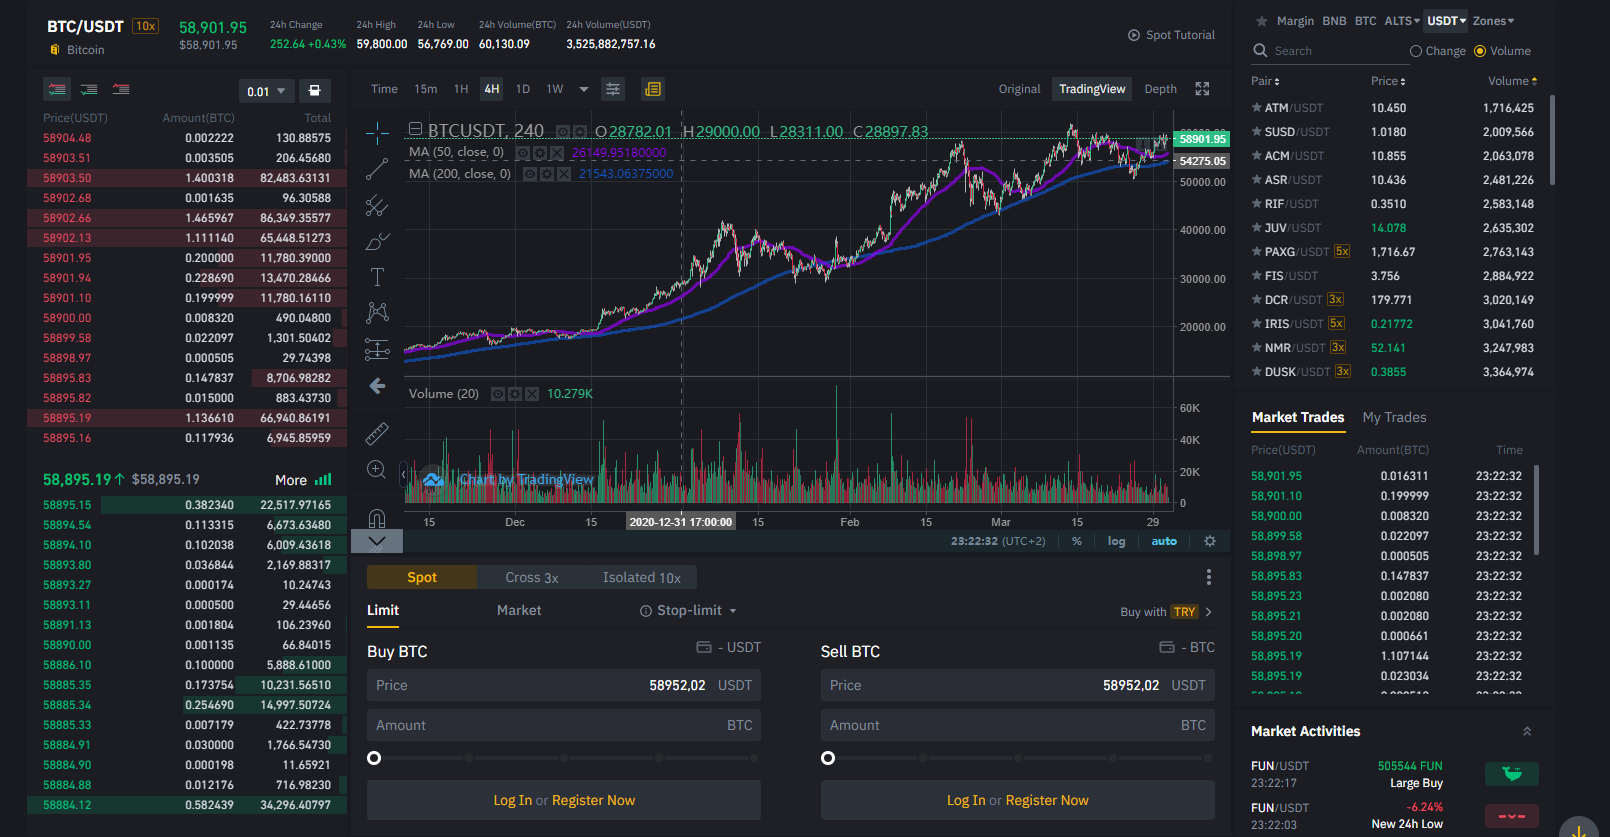The height and width of the screenshot is (837, 1610).
Task: Select the crosshair cursor tool
Action: click(377, 133)
